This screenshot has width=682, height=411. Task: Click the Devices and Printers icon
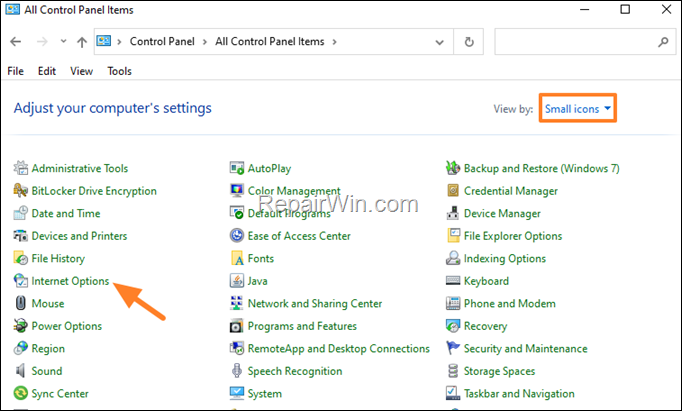pos(20,236)
